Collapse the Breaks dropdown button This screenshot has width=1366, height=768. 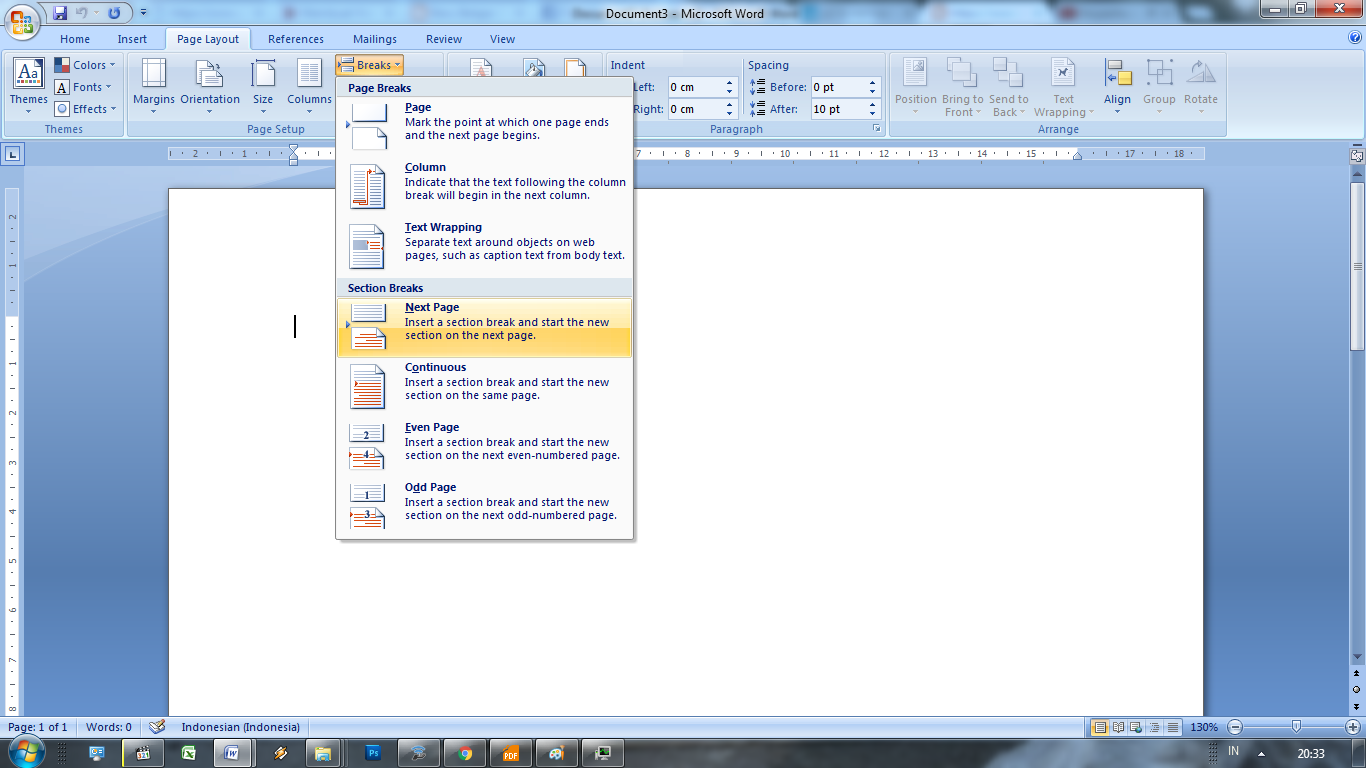coord(369,65)
